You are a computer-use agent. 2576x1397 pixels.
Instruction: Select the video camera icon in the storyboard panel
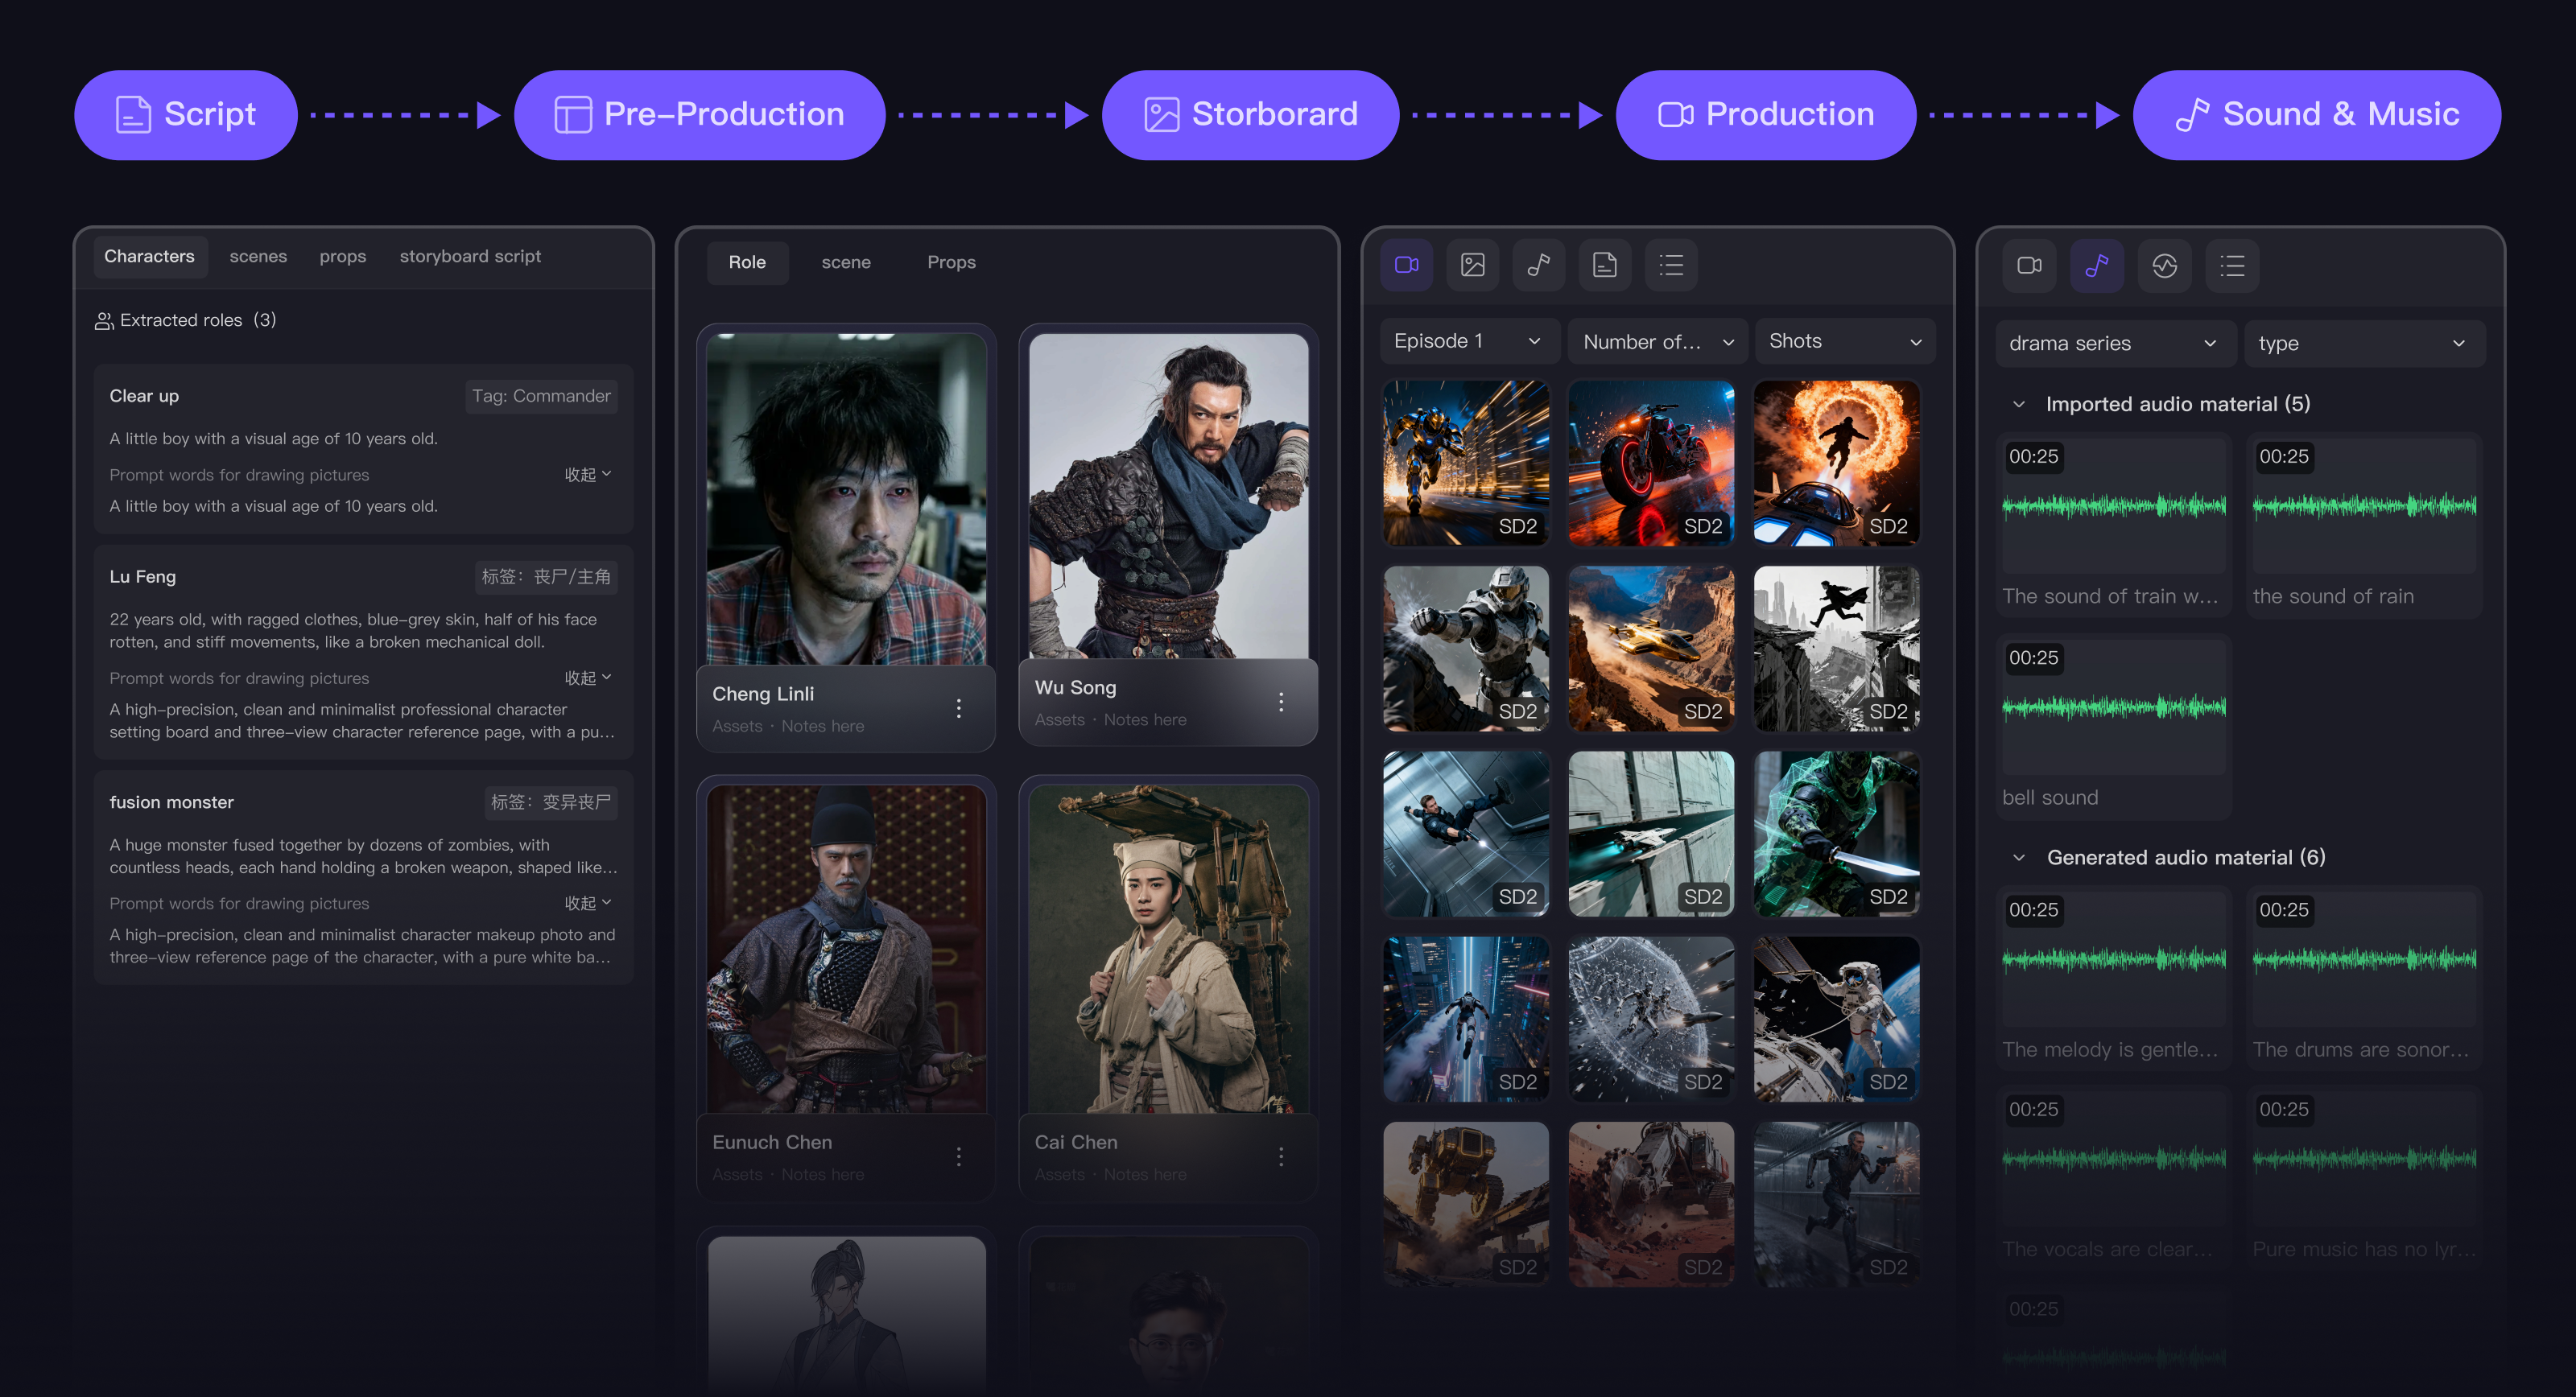tap(1406, 265)
